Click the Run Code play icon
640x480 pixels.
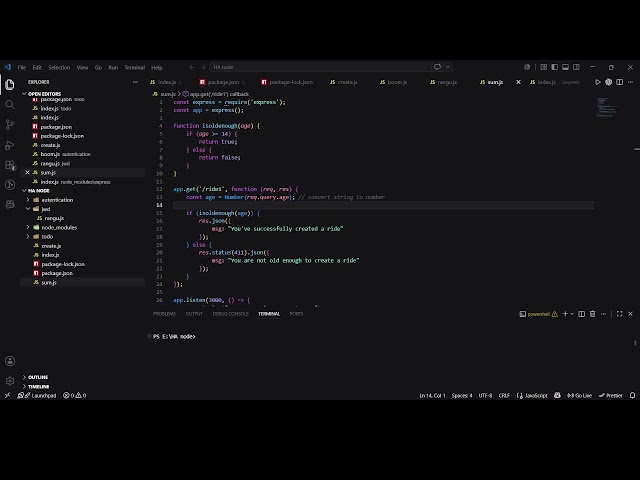tap(598, 82)
